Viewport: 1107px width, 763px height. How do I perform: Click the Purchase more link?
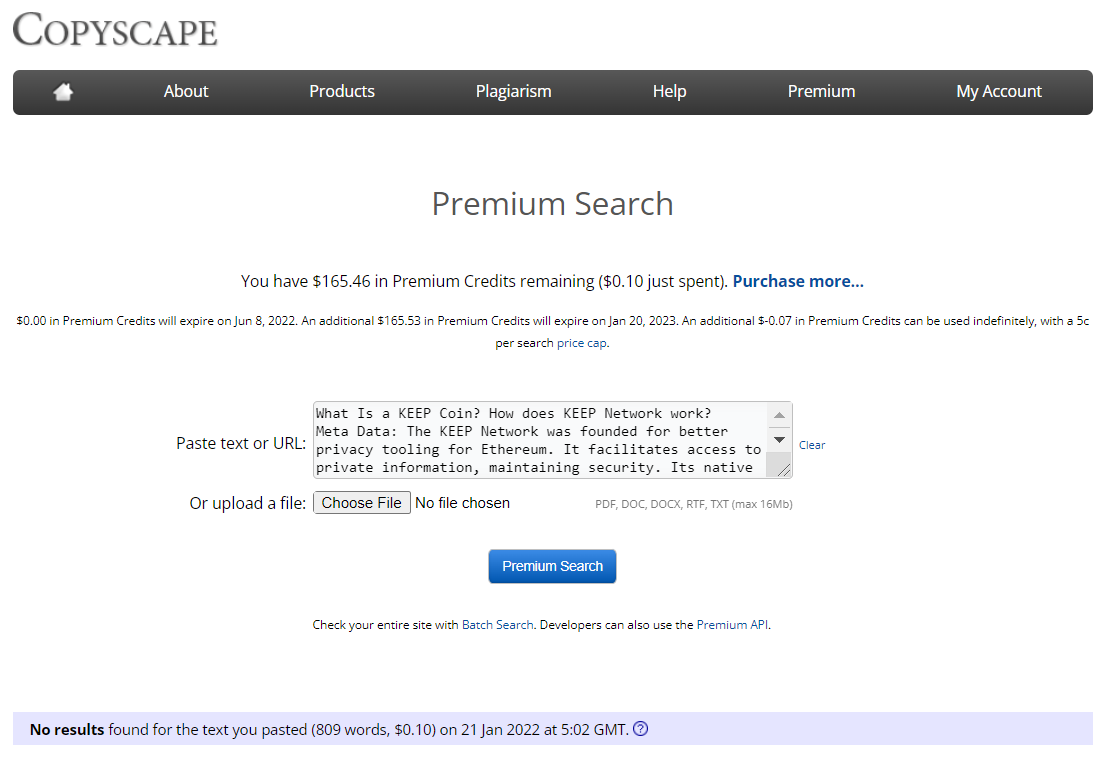798,282
